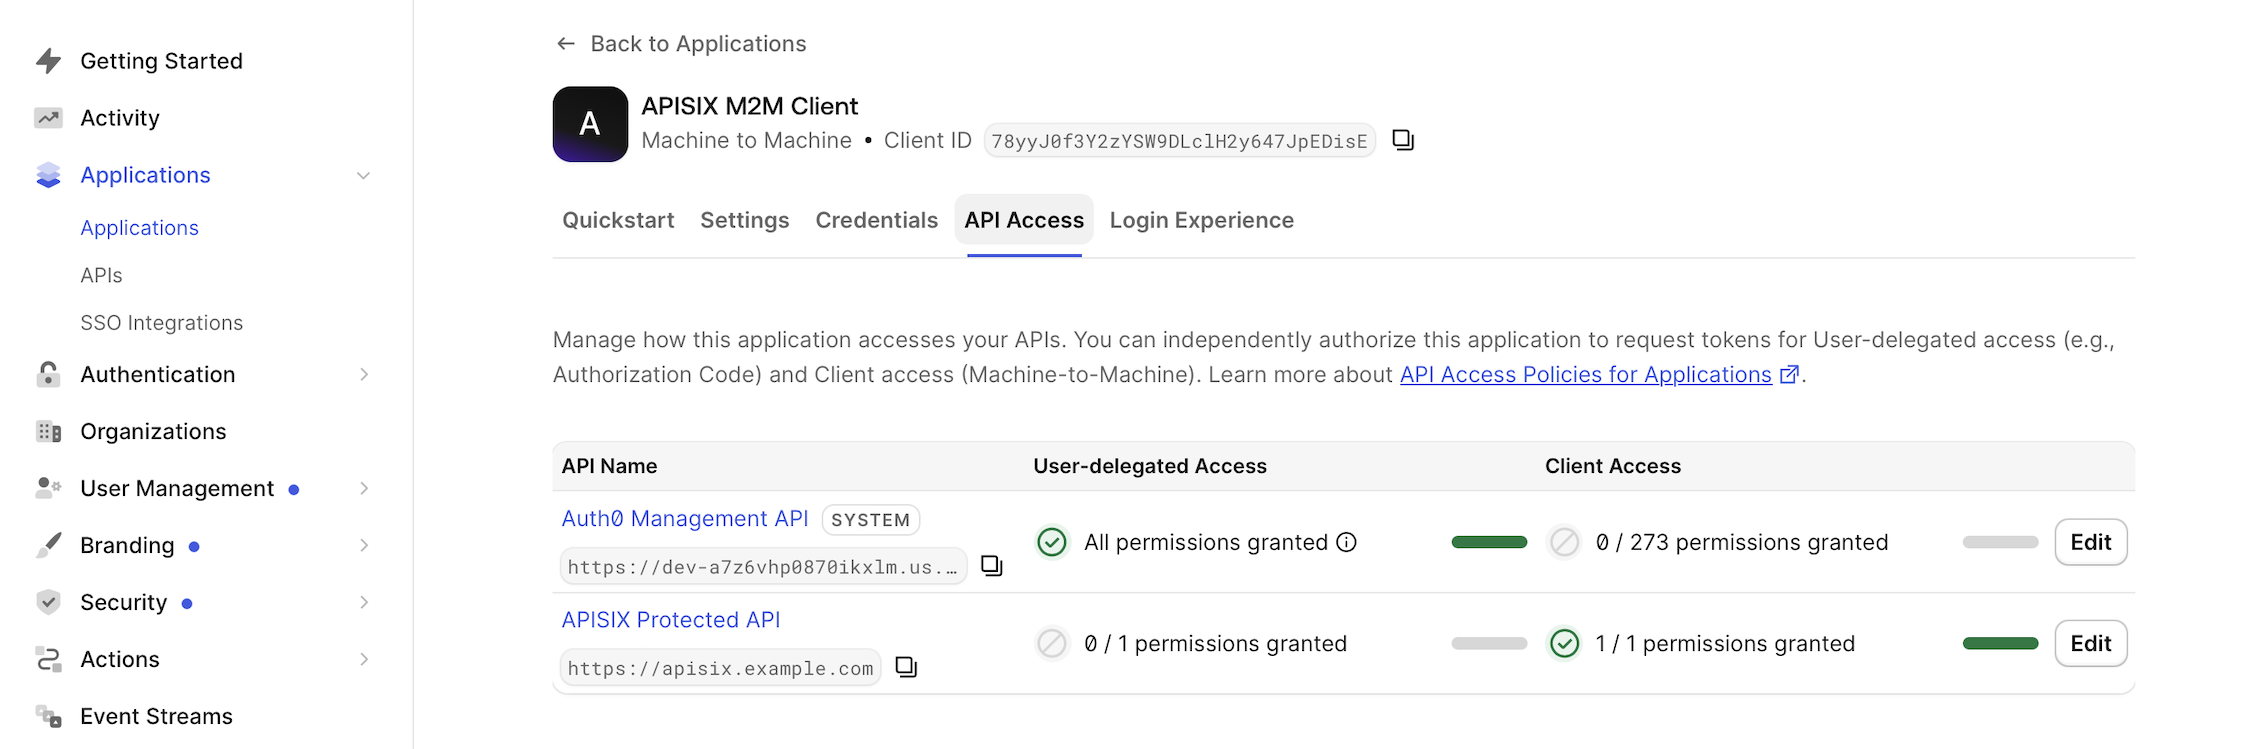2265x749 pixels.
Task: Click the external link icon after API Access Policies
Action: pos(1789,375)
